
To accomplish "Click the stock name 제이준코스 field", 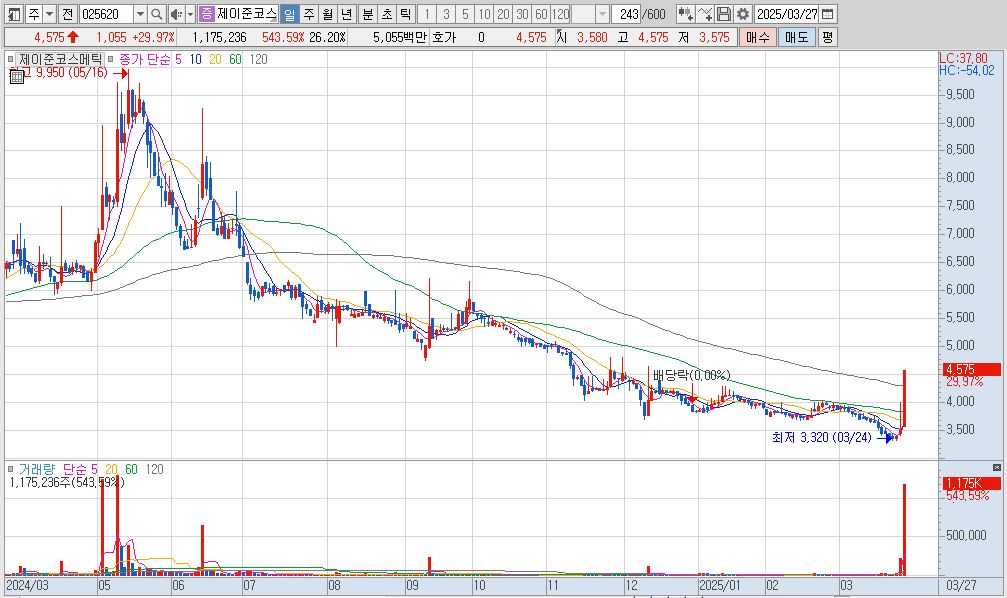I will pos(247,13).
